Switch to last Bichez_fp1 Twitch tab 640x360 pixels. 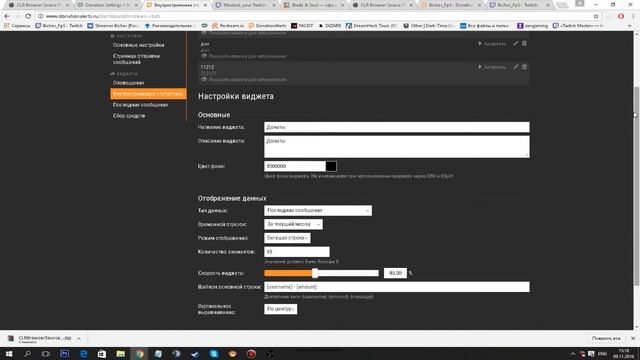[x=520, y=5]
